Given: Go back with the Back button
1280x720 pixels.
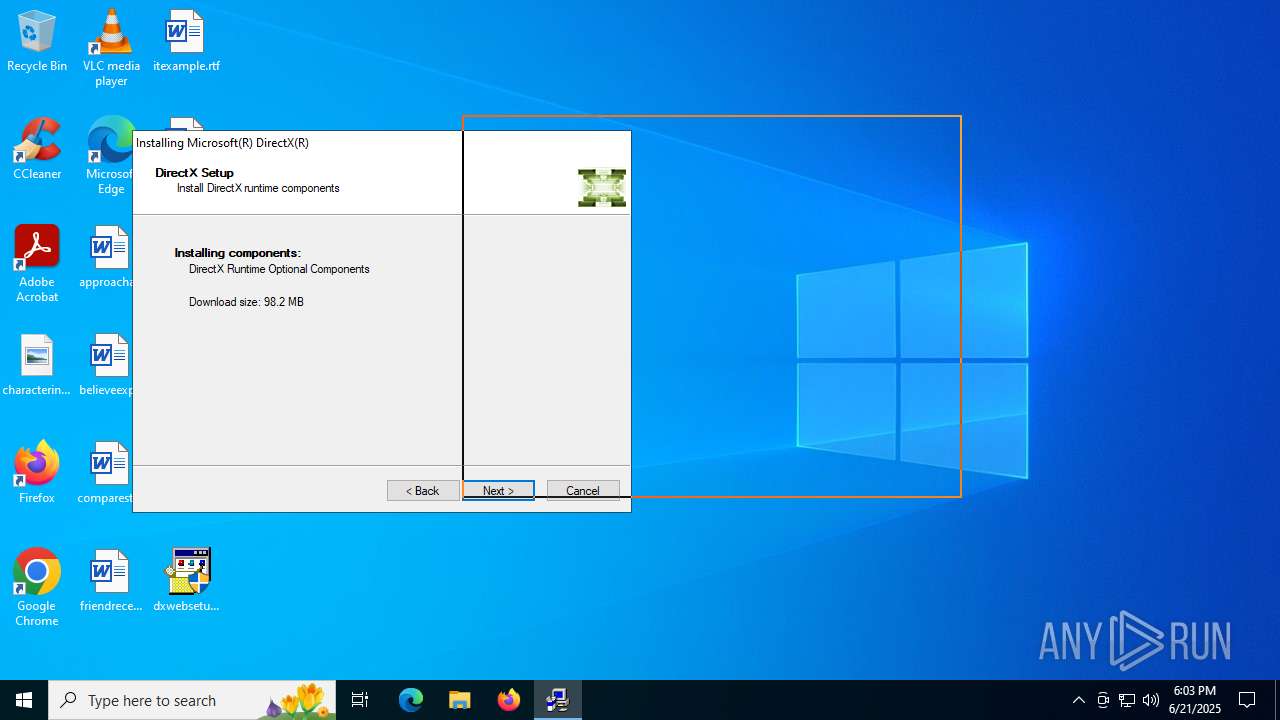Looking at the screenshot, I should point(423,491).
